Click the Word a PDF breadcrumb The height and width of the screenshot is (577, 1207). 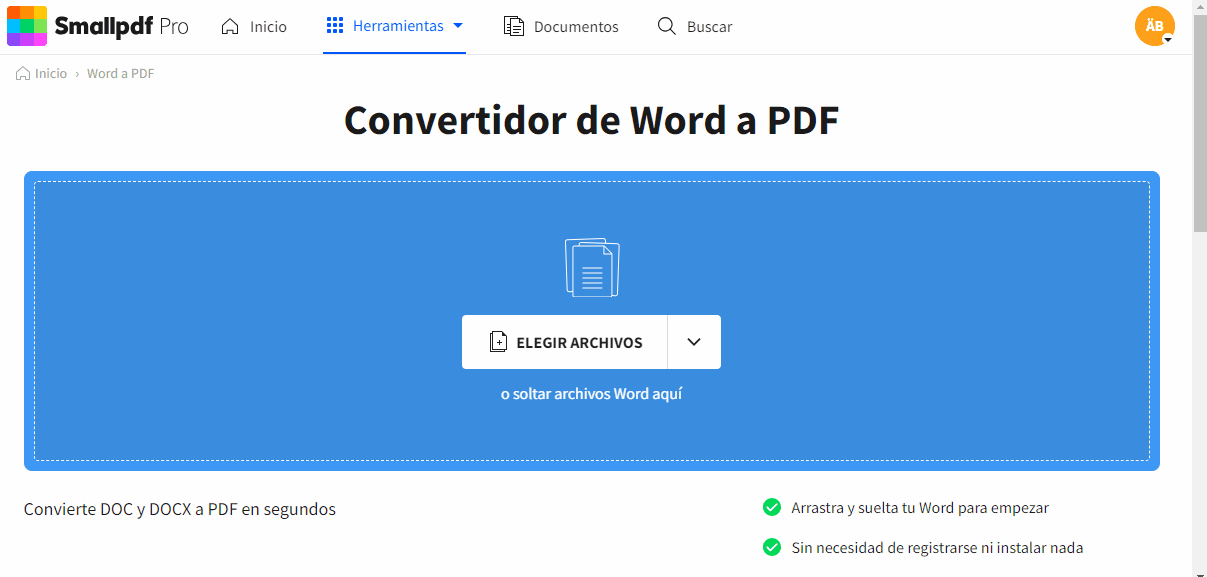pos(120,74)
